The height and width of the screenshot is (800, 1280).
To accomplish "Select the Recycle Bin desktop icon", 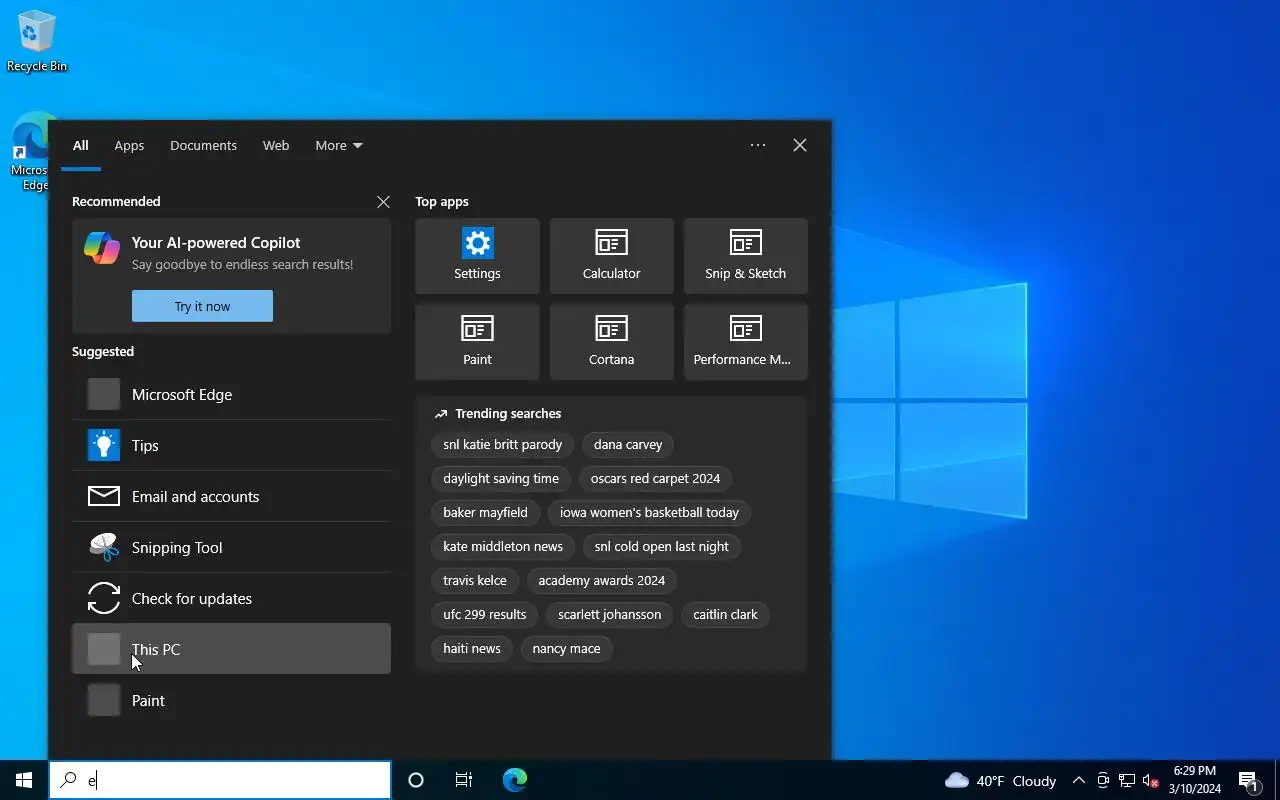I will [x=37, y=41].
